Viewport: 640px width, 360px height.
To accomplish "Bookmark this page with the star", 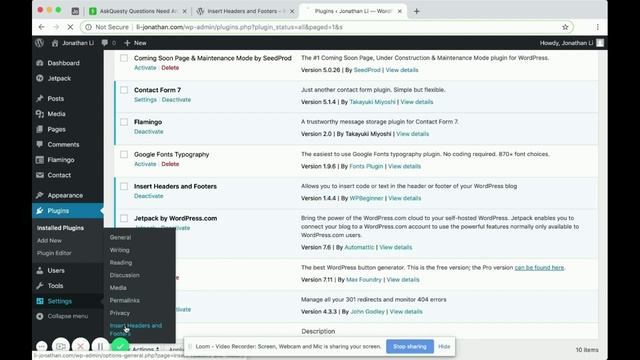I will [565, 27].
